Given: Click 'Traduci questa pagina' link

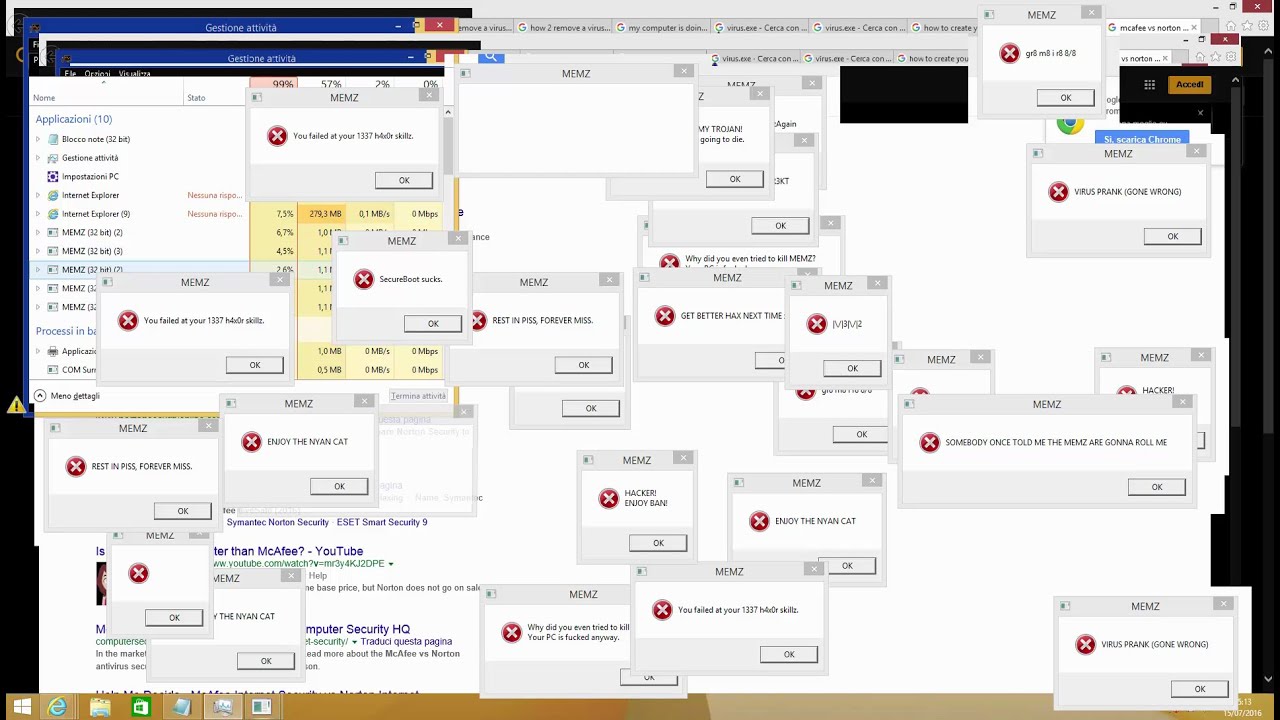Looking at the screenshot, I should tap(407, 641).
